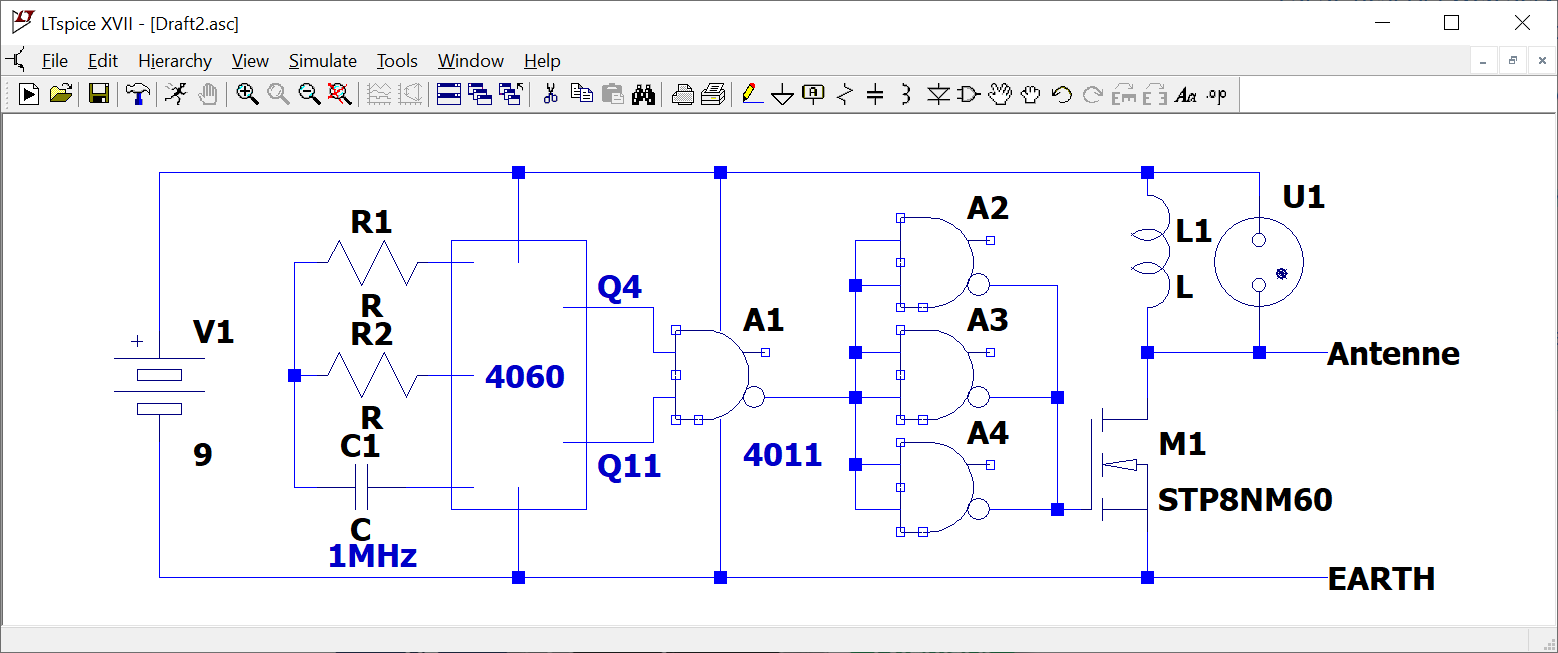
Task: Minimize the inner document window
Action: point(1483,61)
